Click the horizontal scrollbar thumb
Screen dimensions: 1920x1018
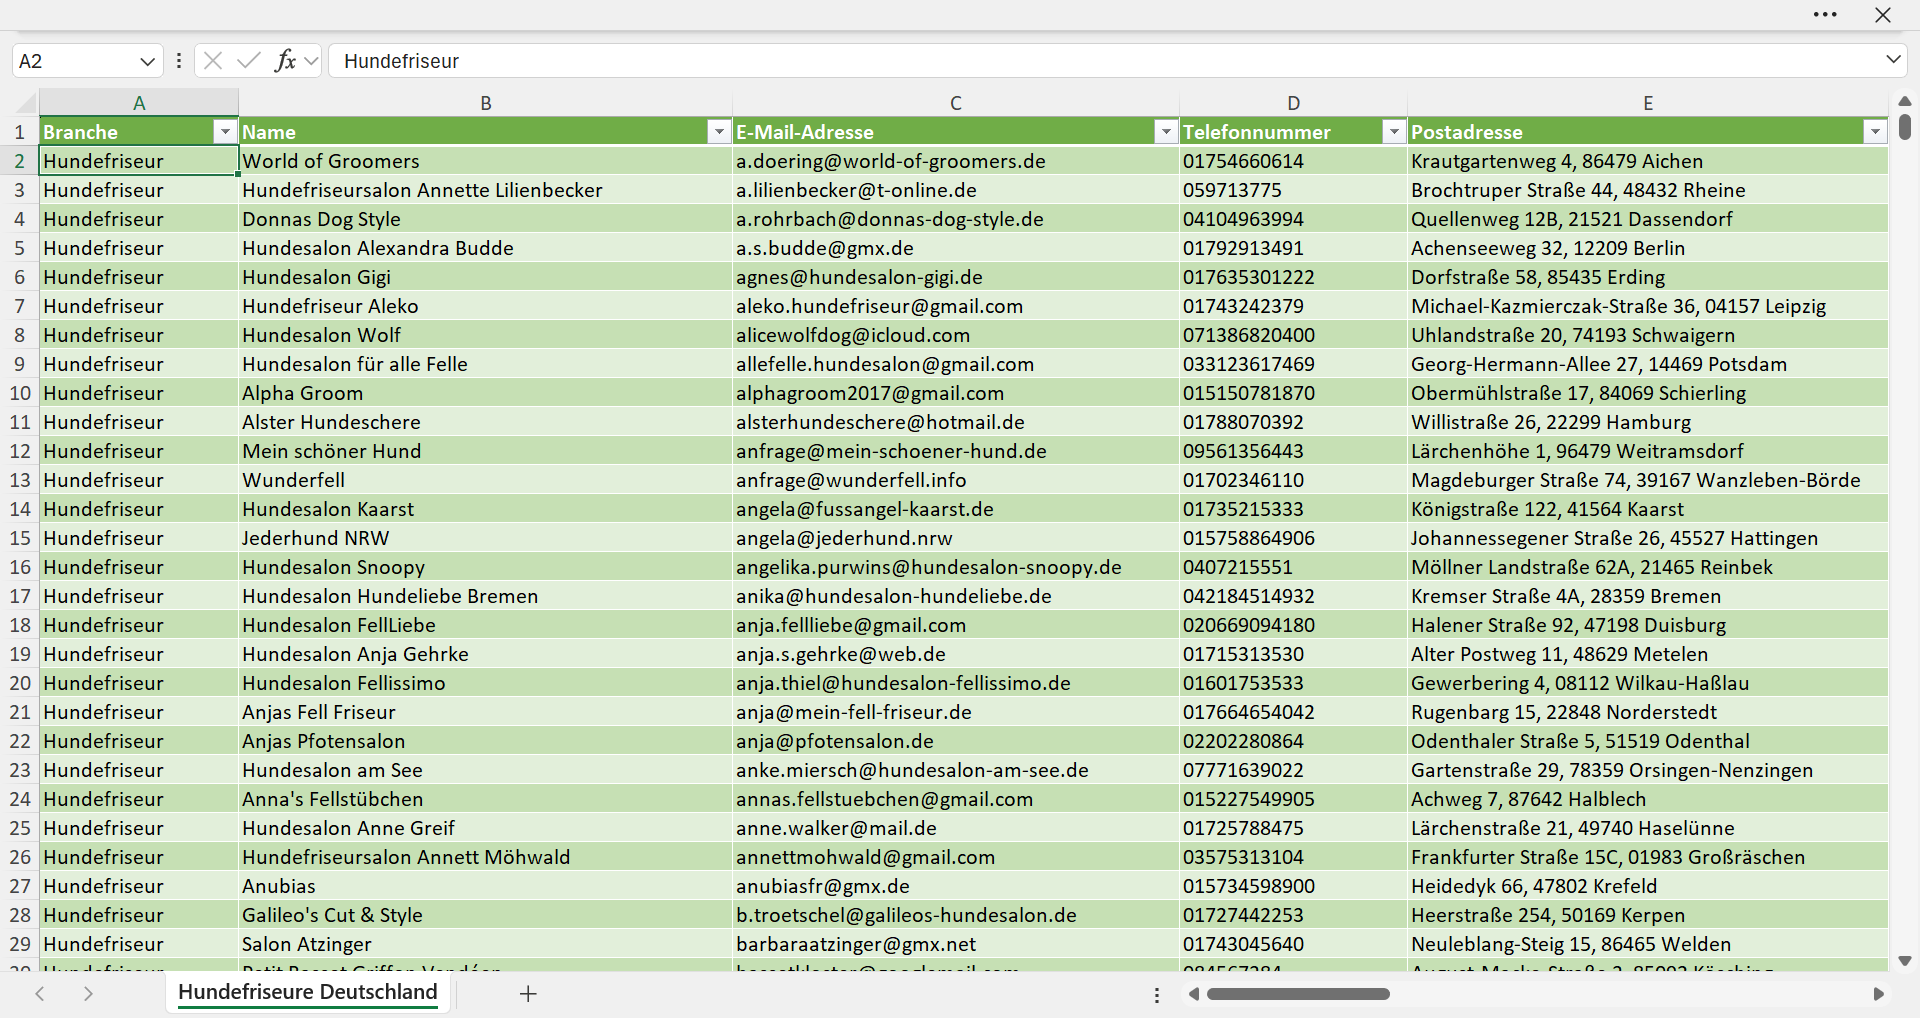tap(1298, 994)
